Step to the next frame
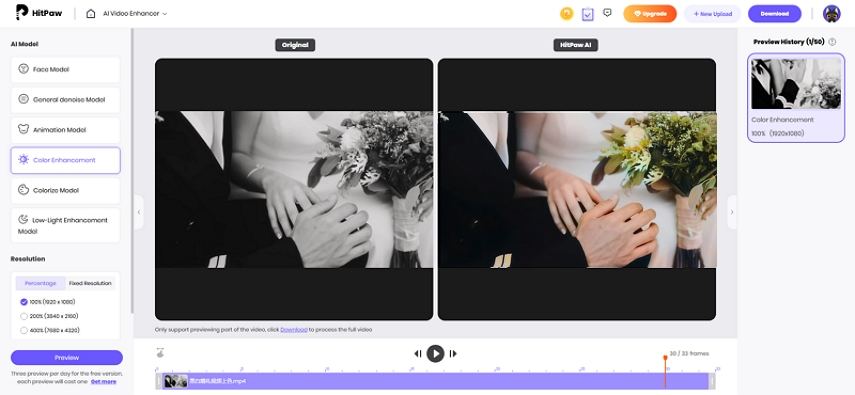Screen dimensions: 855x395 tap(453, 354)
